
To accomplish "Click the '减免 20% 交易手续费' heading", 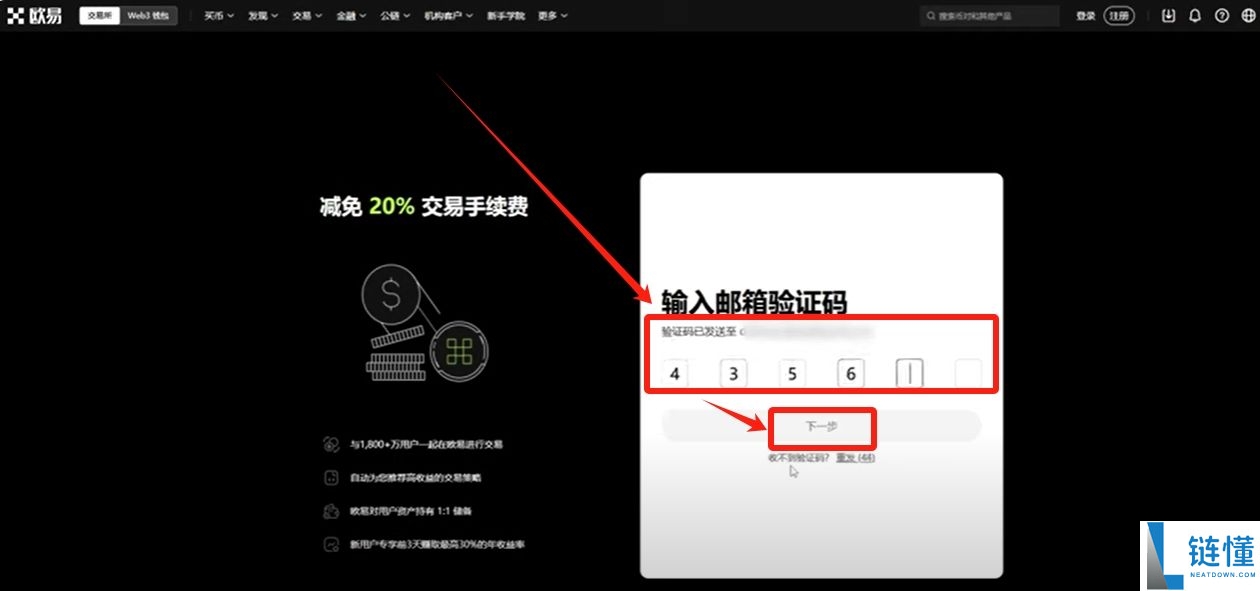I will 424,207.
